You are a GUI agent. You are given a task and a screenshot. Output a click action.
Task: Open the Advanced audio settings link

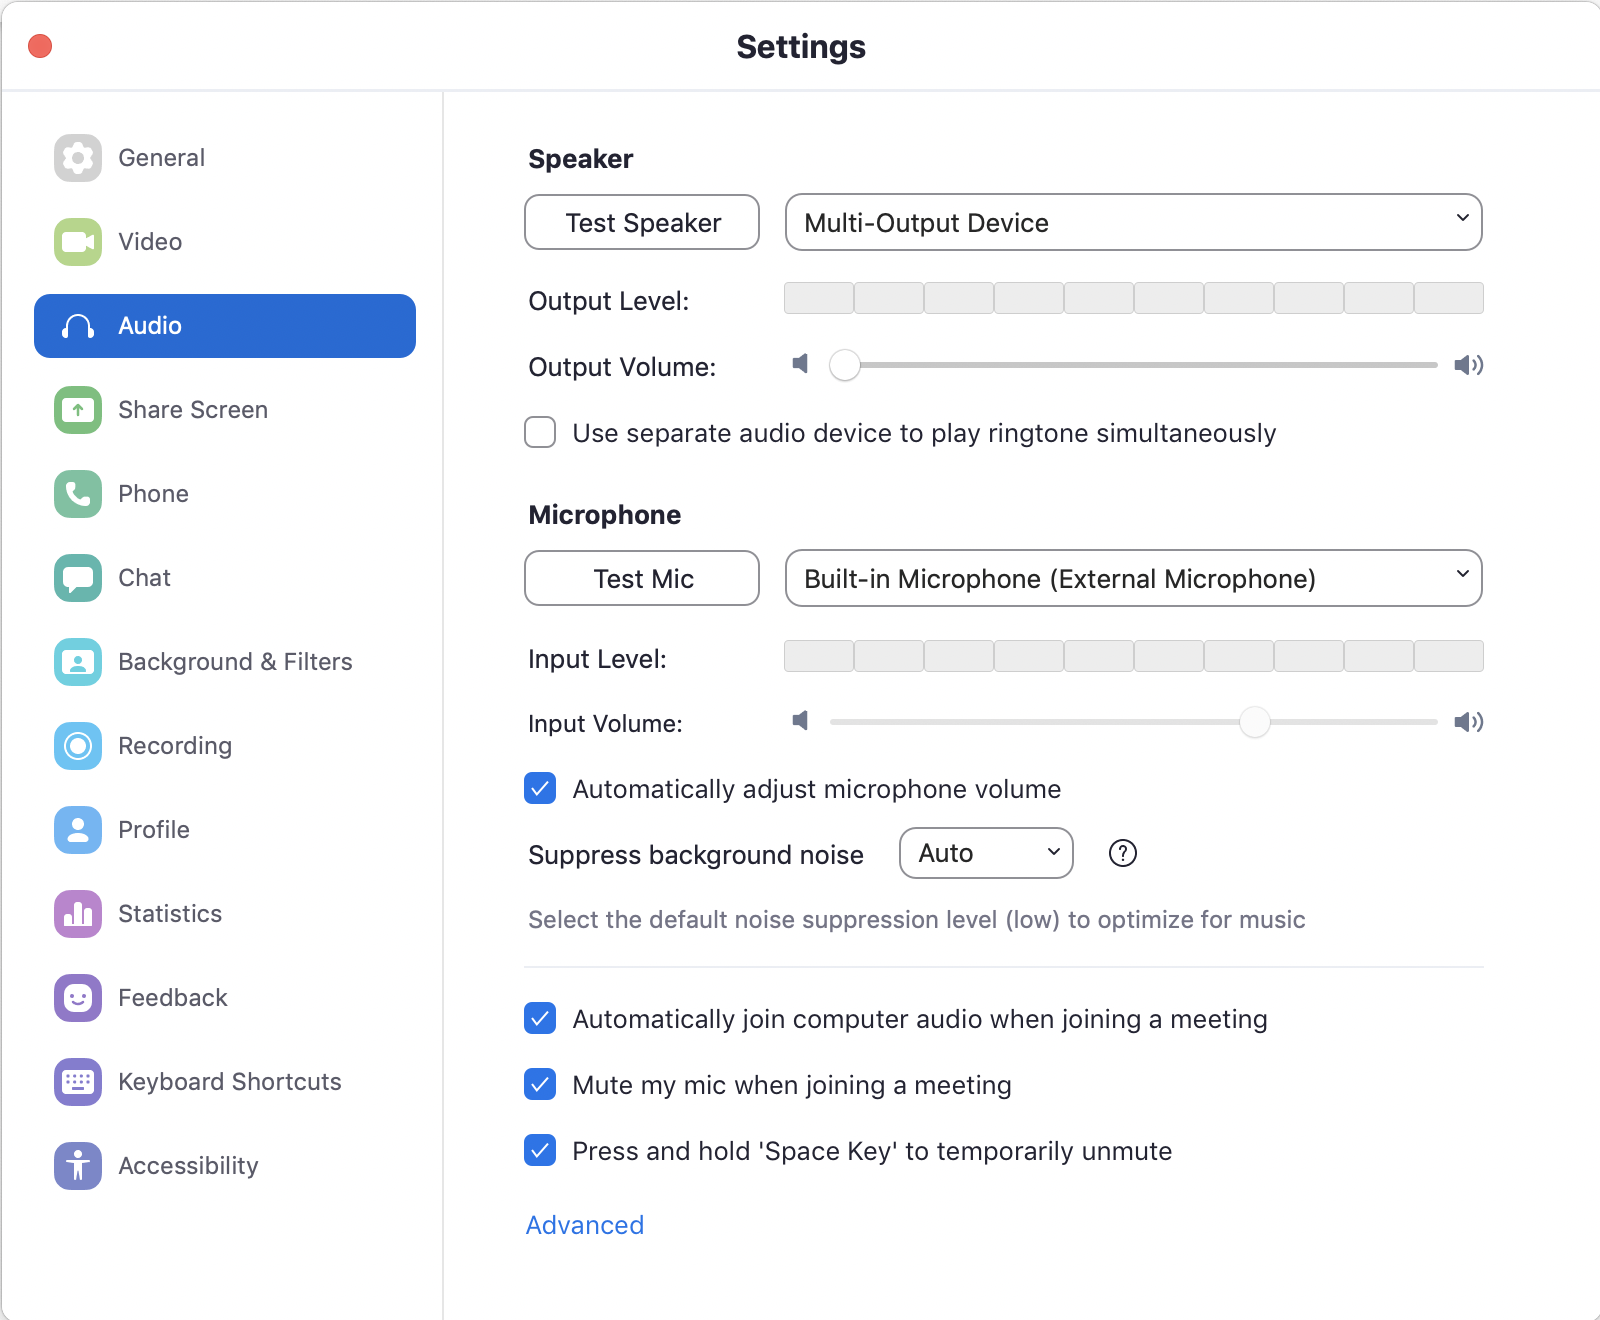[585, 1225]
